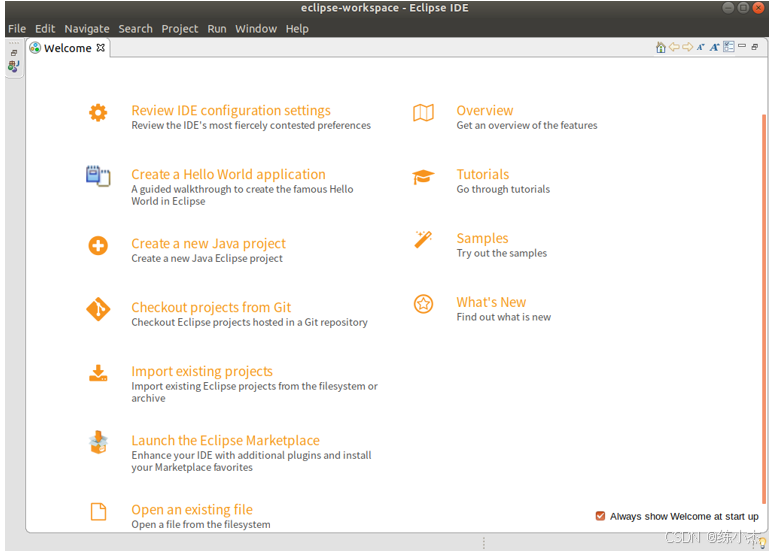769x551 pixels.
Task: Restore the Welcome view from toolbar
Action: 755,47
